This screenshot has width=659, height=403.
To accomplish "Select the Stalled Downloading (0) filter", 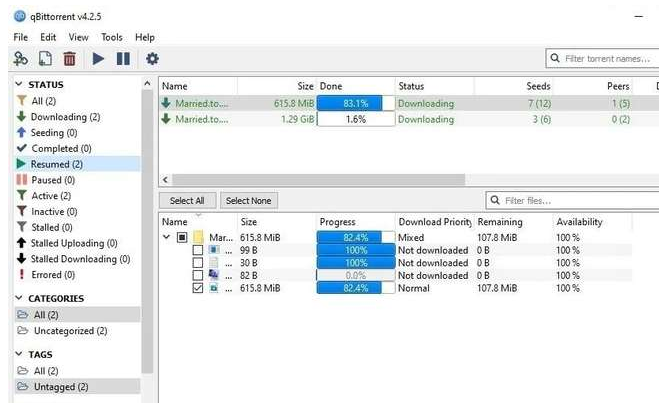I will coord(78,259).
